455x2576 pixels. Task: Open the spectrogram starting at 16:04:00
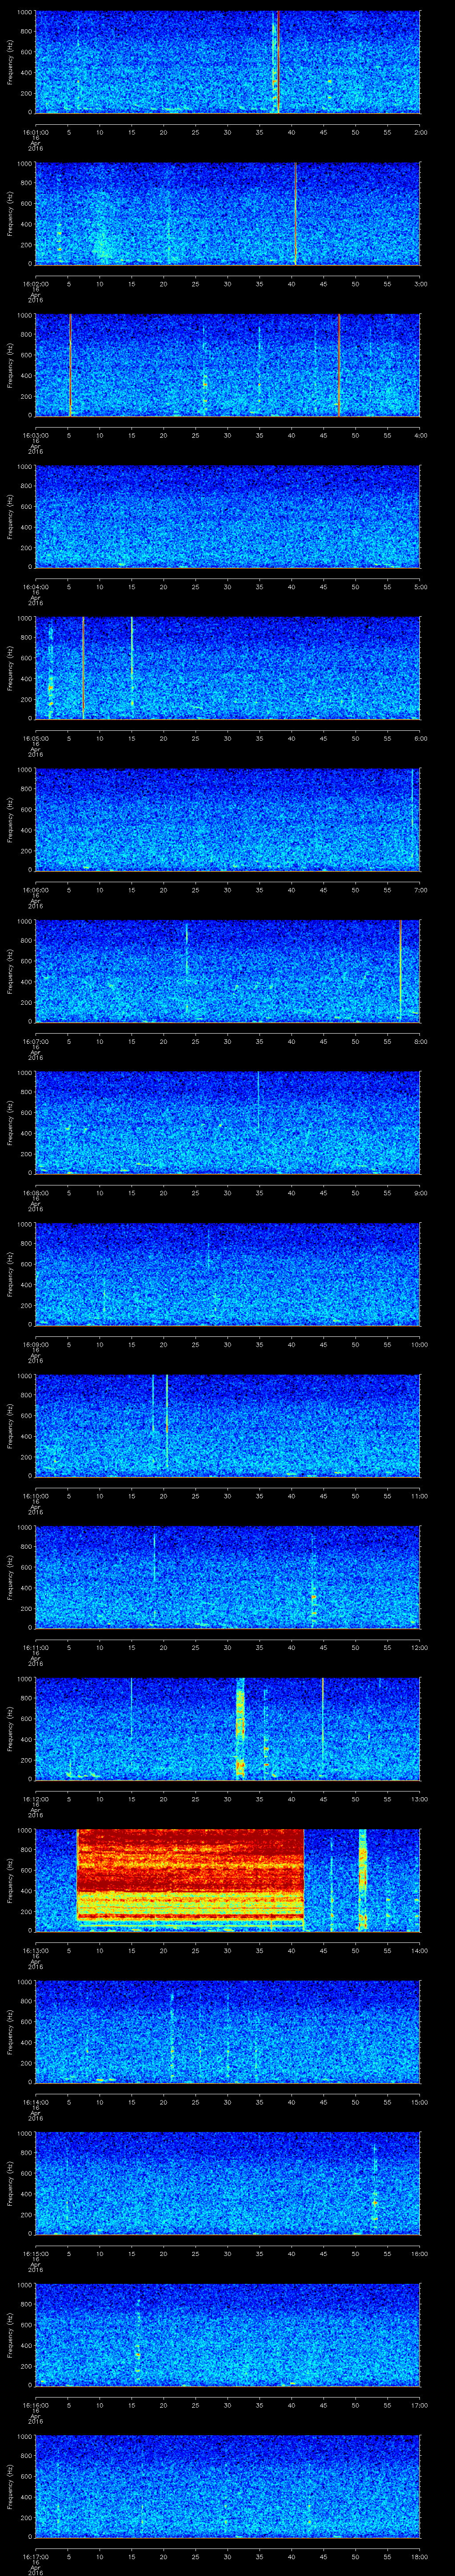tap(227, 516)
